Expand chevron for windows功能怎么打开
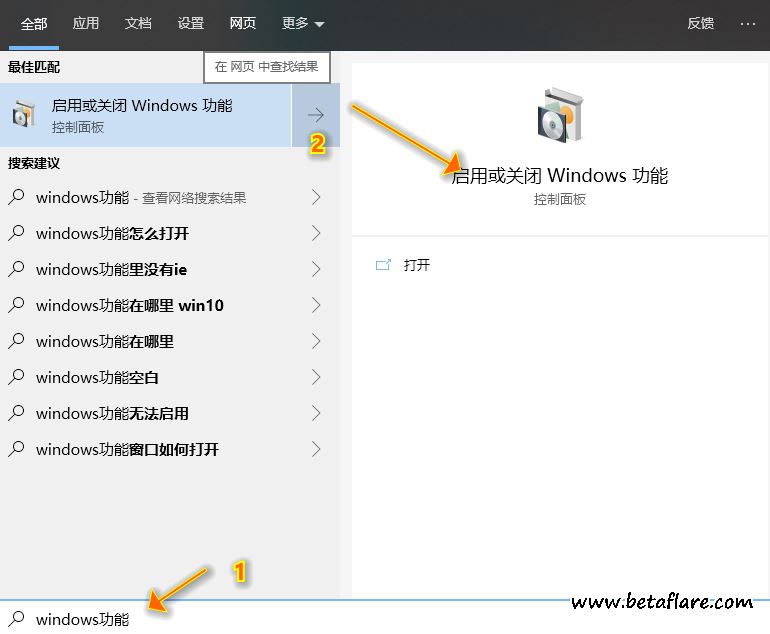Viewport: 770px width, 634px height. pyautogui.click(x=316, y=233)
